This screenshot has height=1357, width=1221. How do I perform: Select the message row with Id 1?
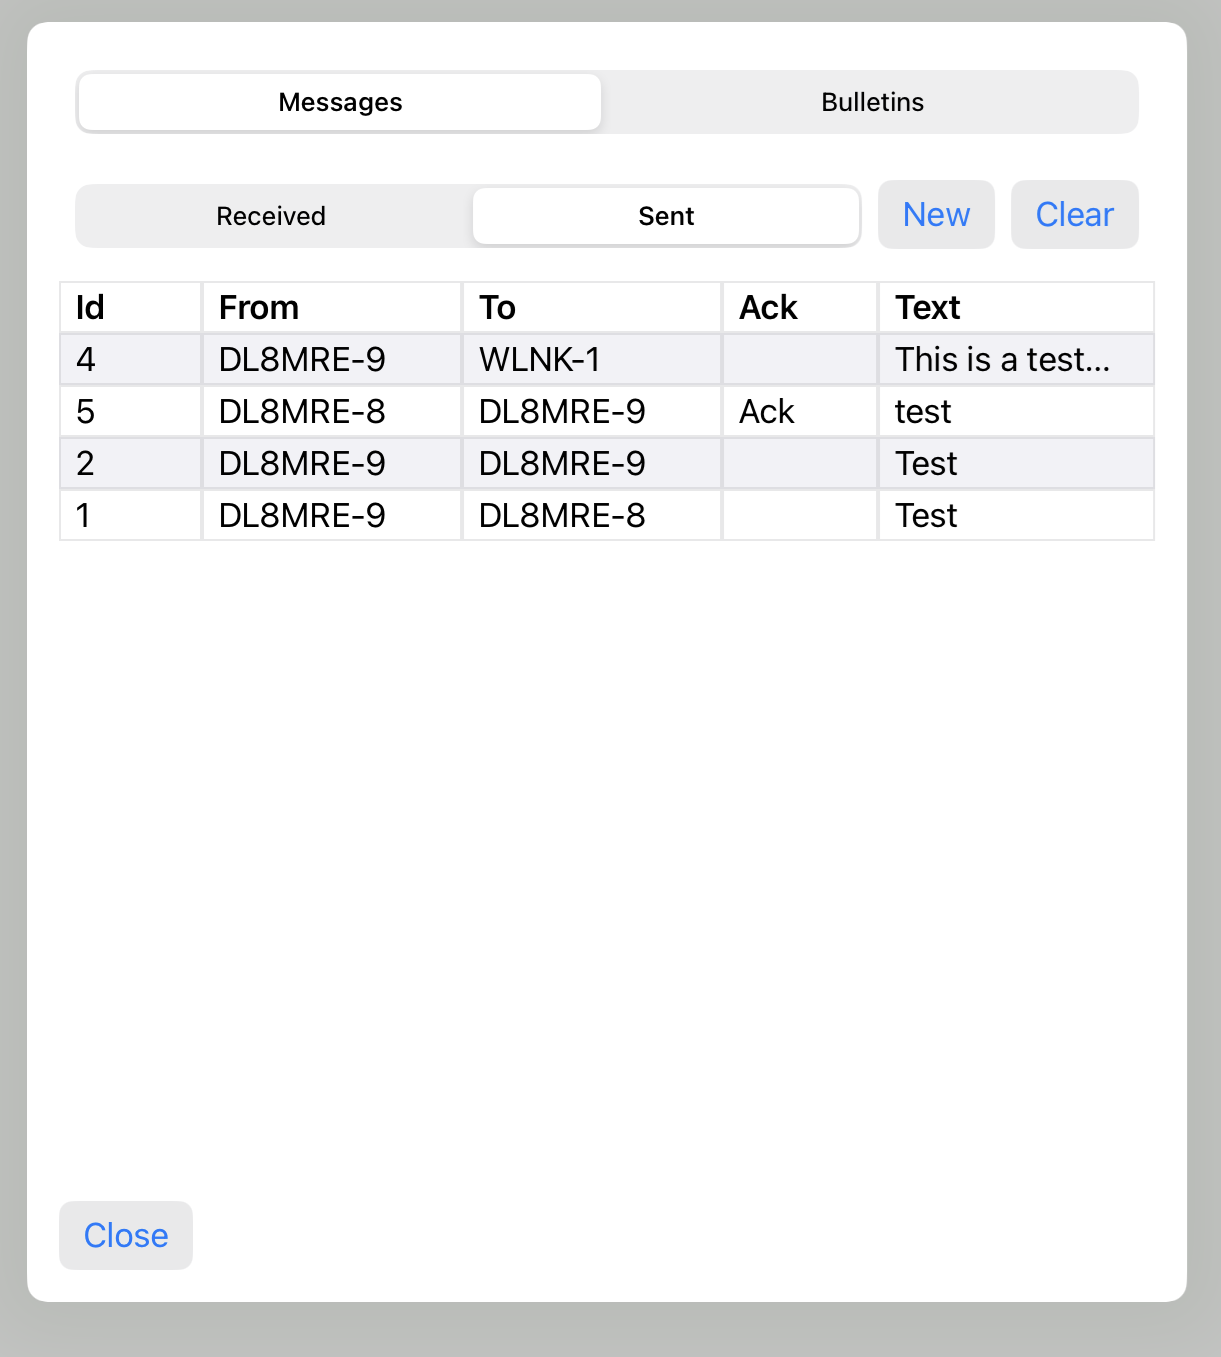(84, 516)
